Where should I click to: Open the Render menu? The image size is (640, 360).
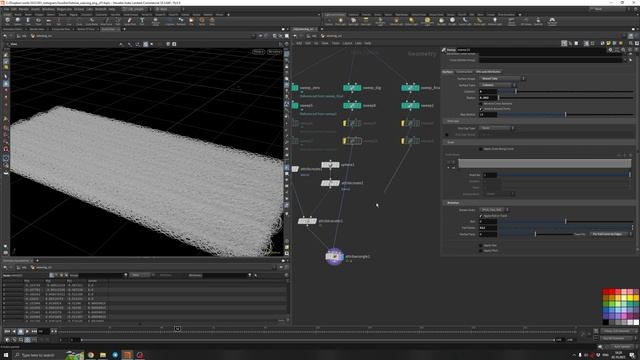coord(24,9)
